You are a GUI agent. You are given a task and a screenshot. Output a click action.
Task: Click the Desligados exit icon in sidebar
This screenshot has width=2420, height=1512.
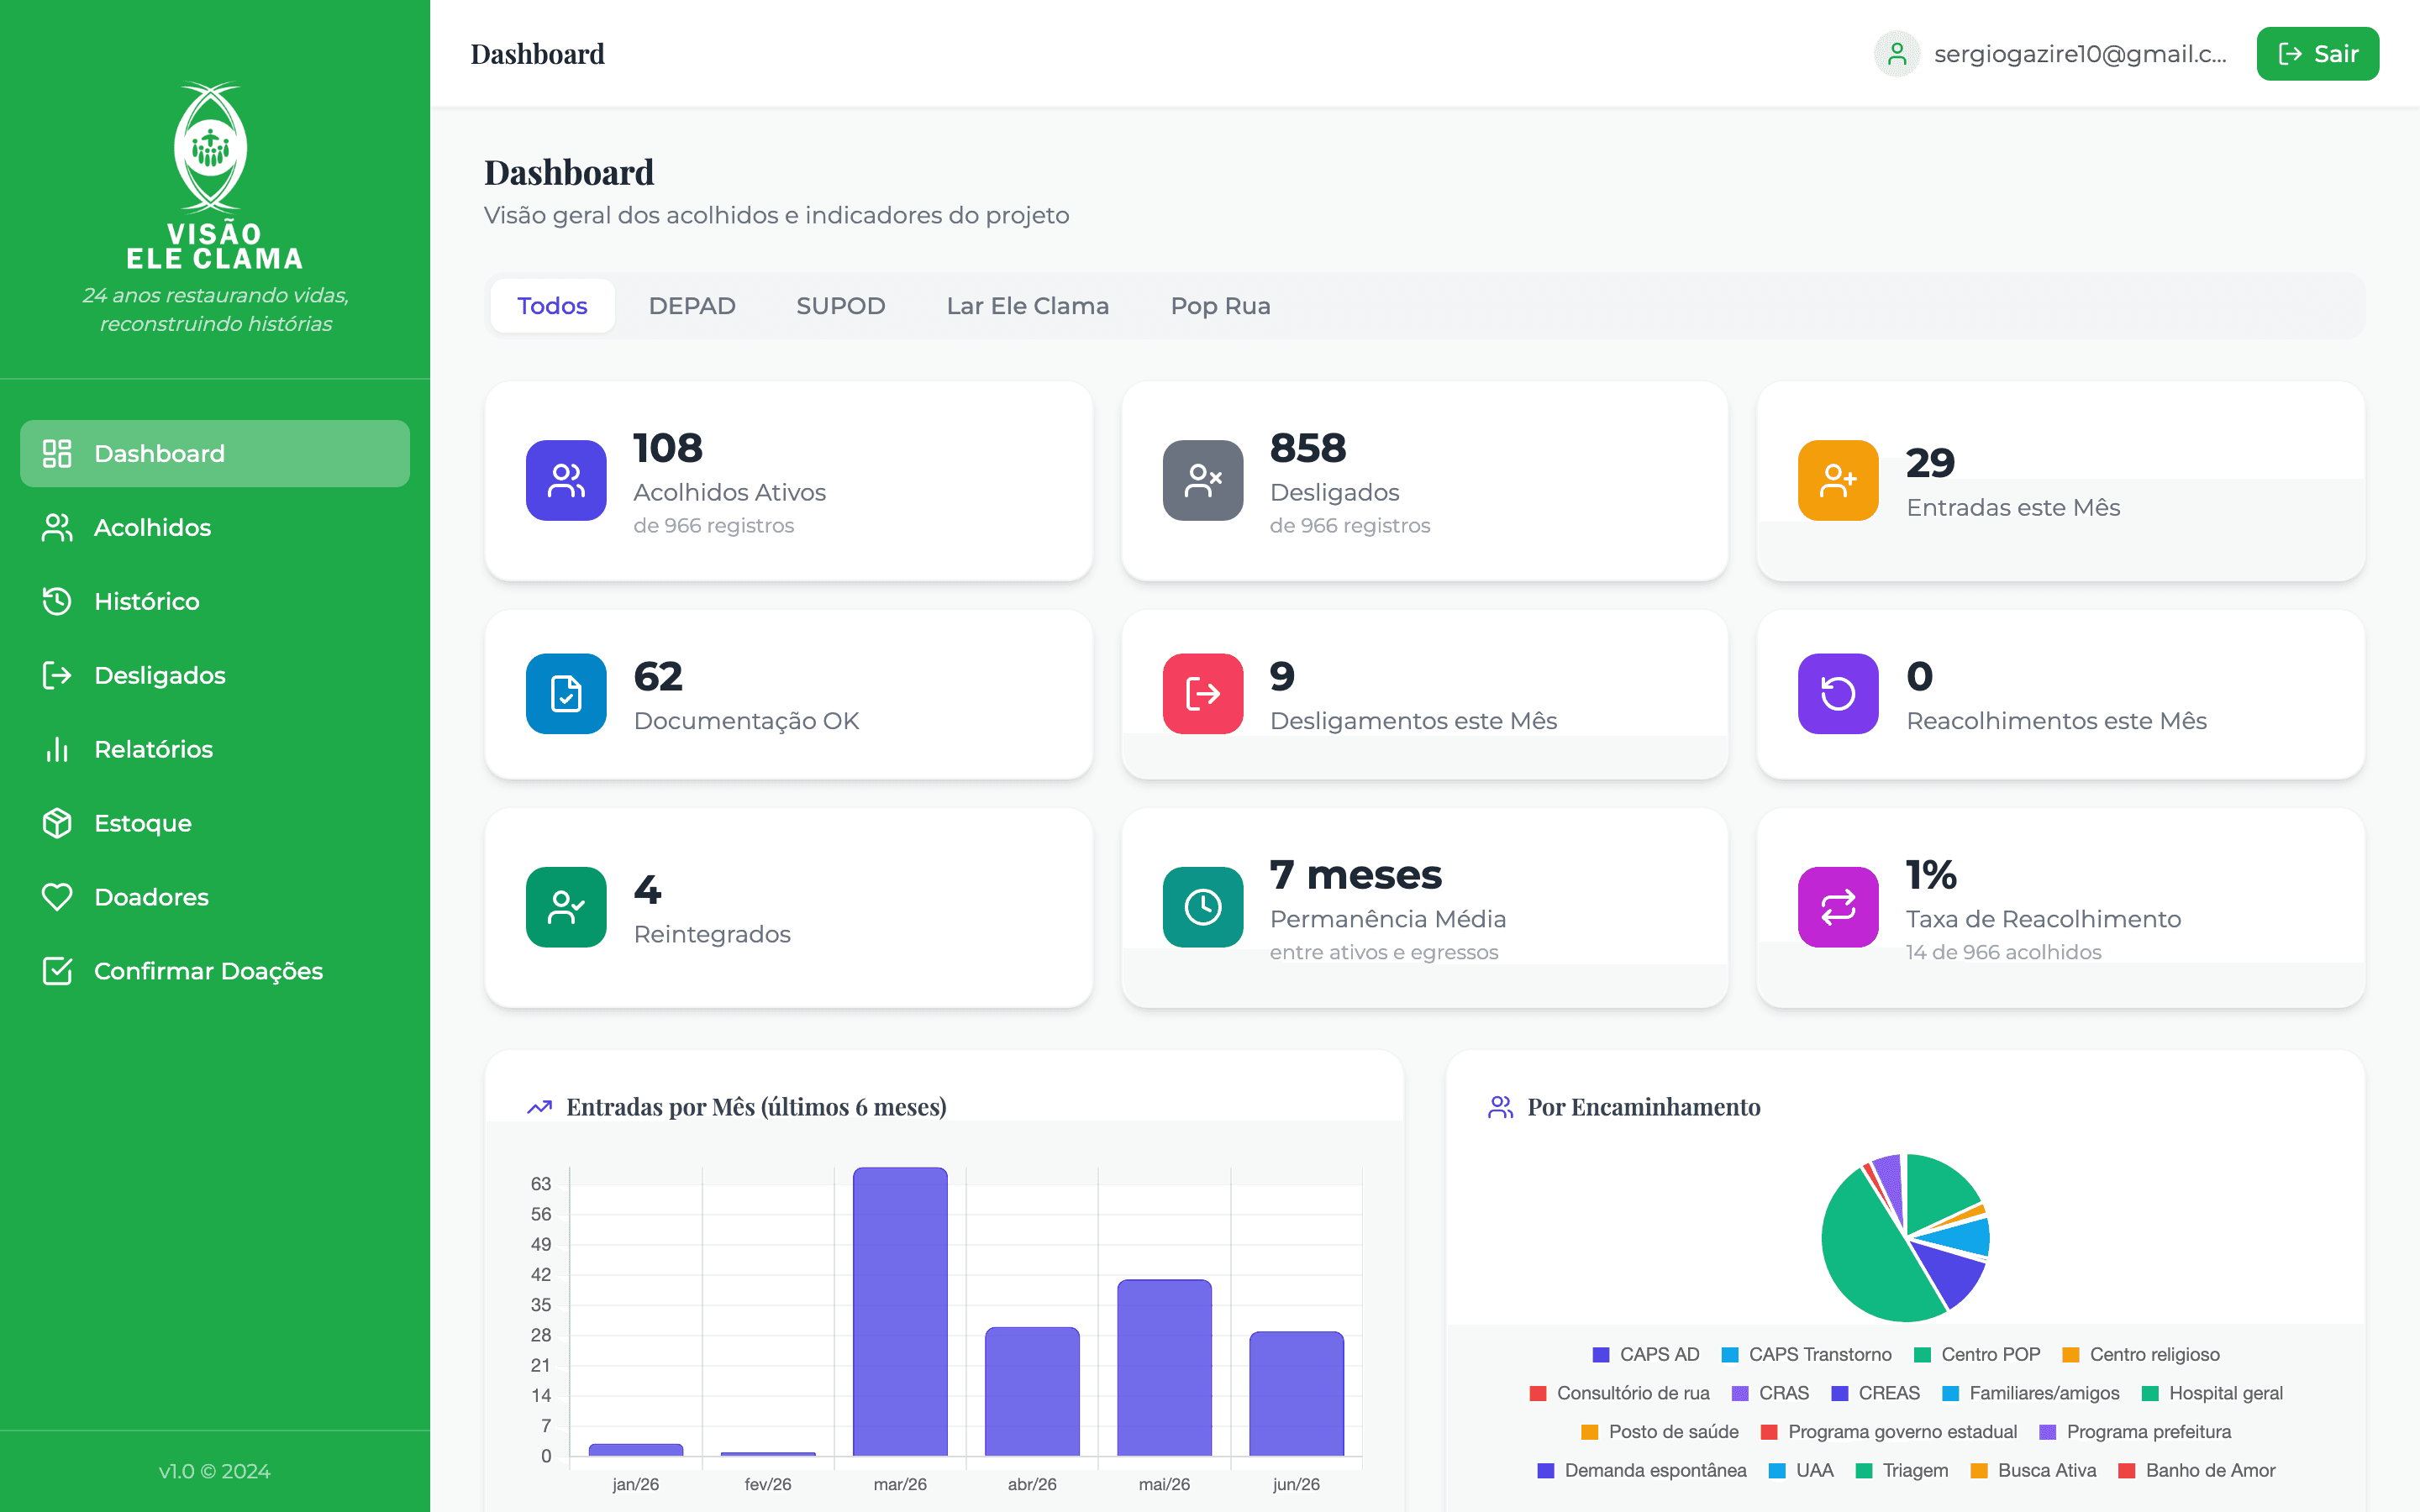pyautogui.click(x=57, y=675)
